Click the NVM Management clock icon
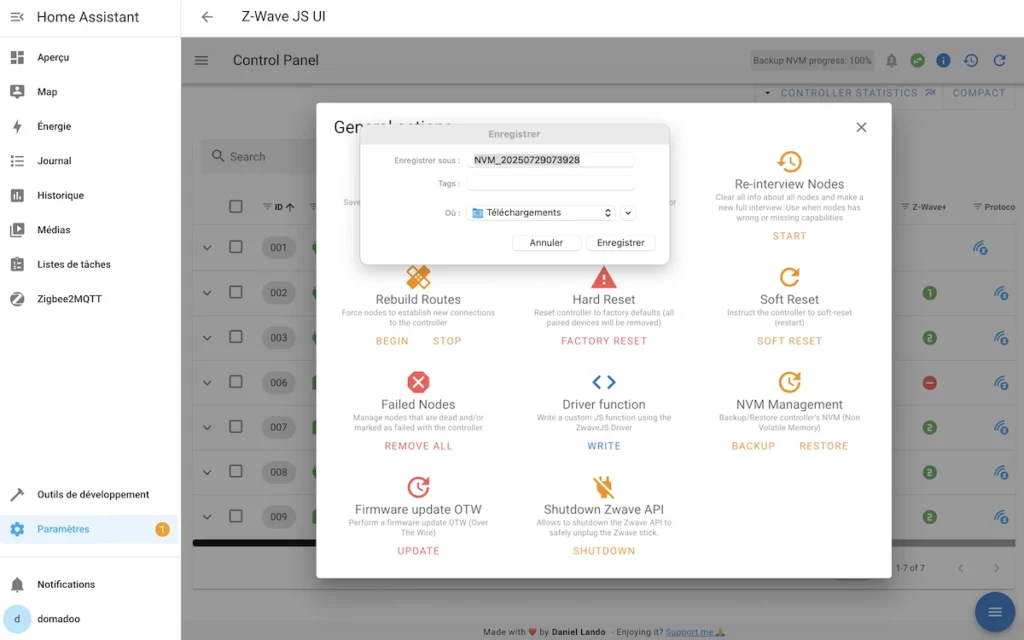This screenshot has width=1024, height=640. pyautogui.click(x=789, y=382)
